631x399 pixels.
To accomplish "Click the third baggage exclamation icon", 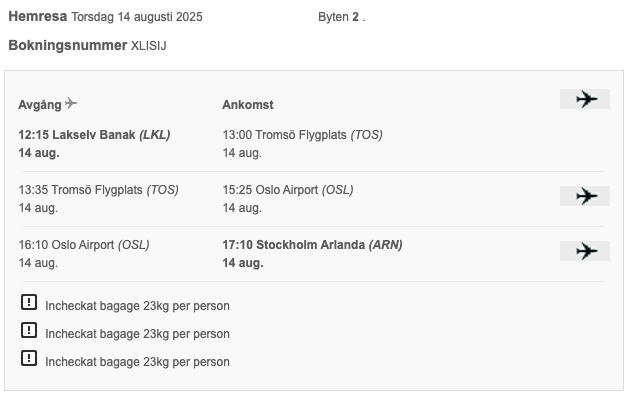I will click(x=29, y=358).
